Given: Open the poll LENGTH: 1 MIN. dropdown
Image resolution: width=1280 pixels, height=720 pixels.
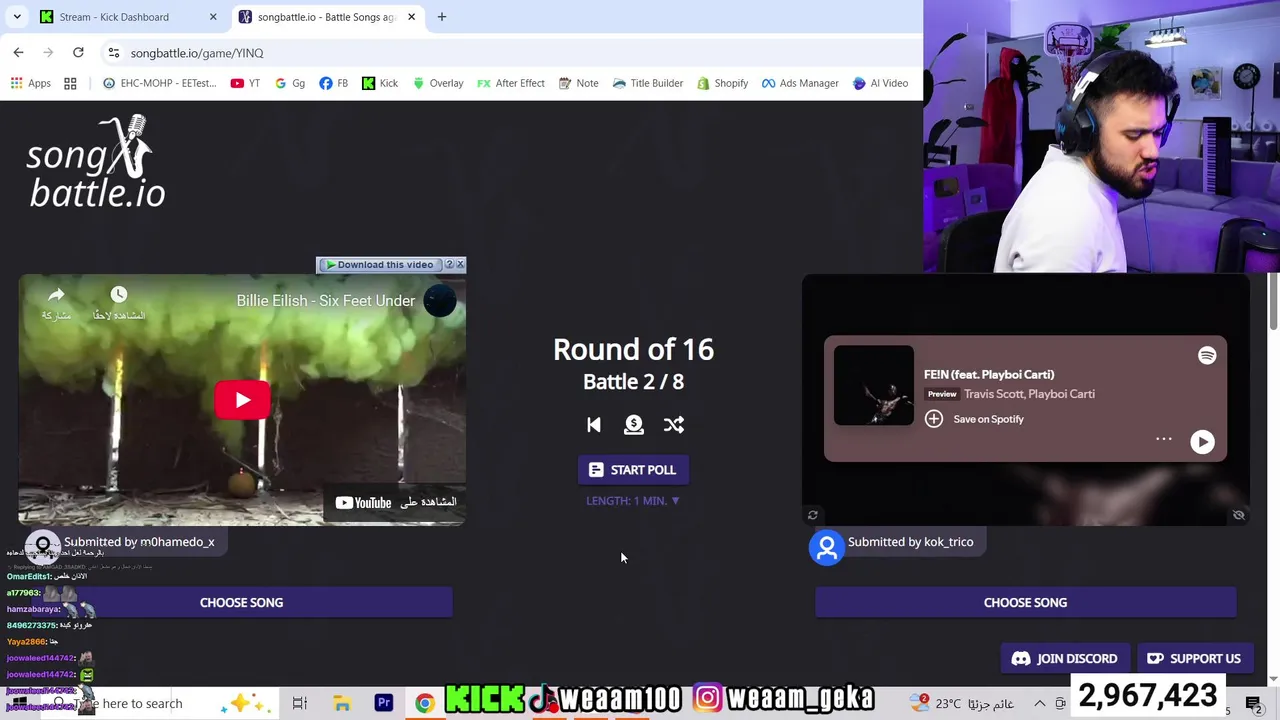Looking at the screenshot, I should click(x=633, y=501).
